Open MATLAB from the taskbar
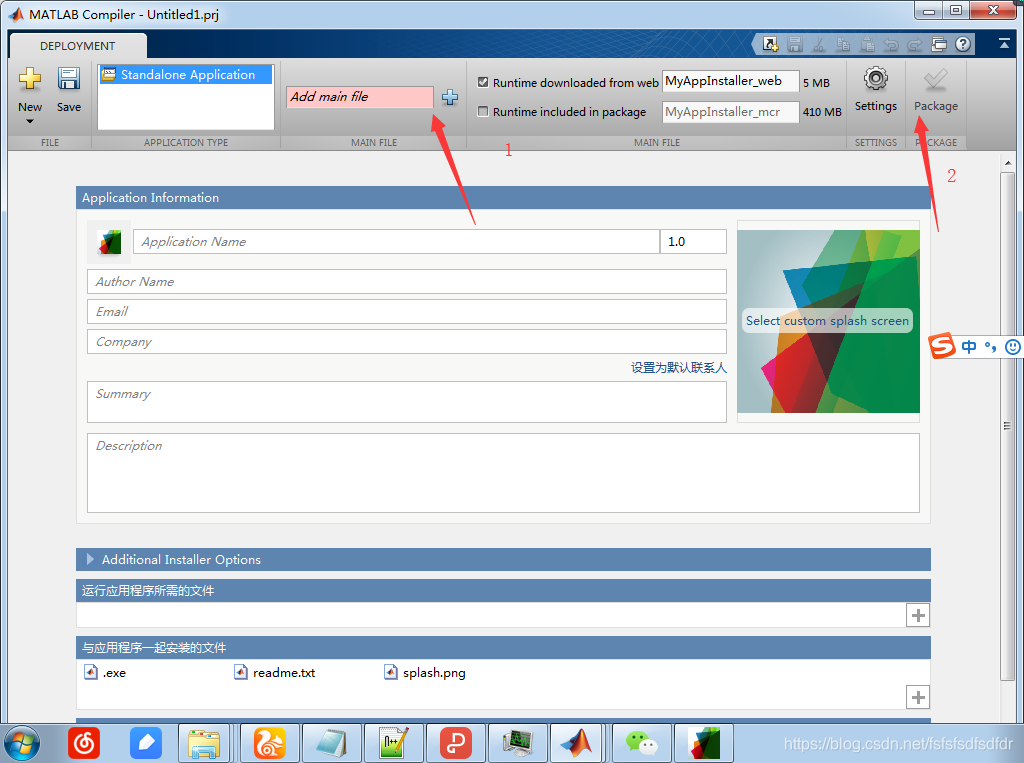1024x763 pixels. click(x=577, y=743)
